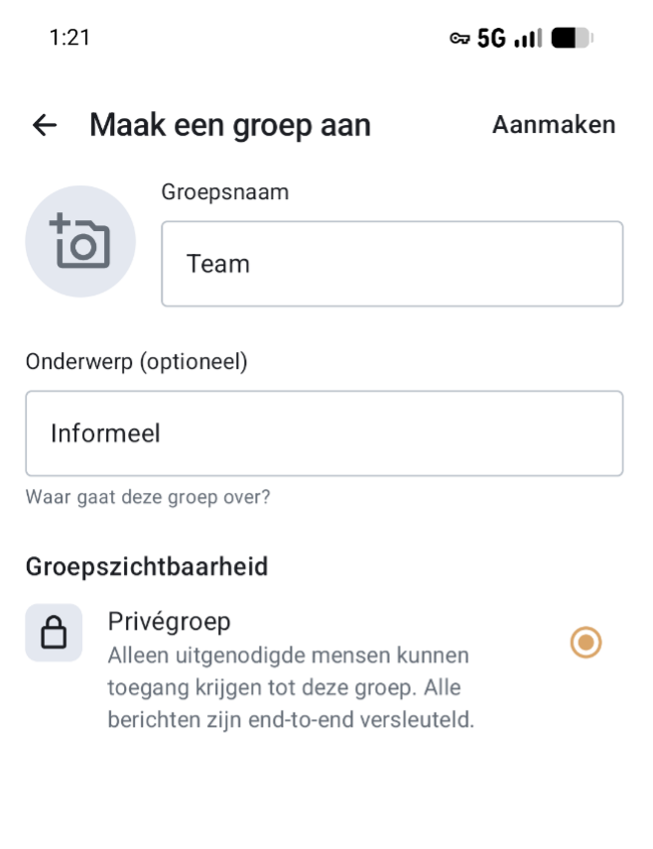Tap the add group photo camera icon
The width and height of the screenshot is (653, 849).
(x=80, y=240)
